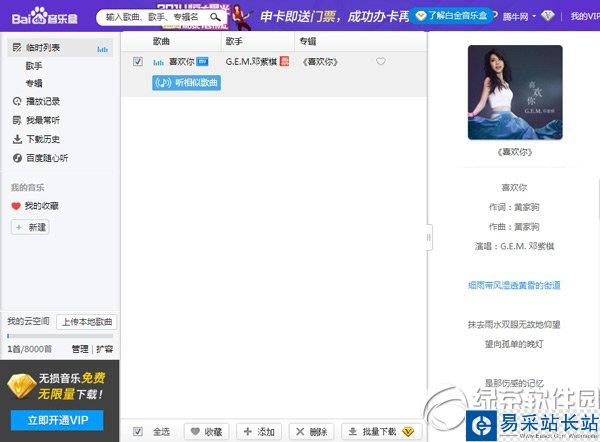
Task: Click 添加 button in bottom toolbar
Action: pyautogui.click(x=259, y=432)
